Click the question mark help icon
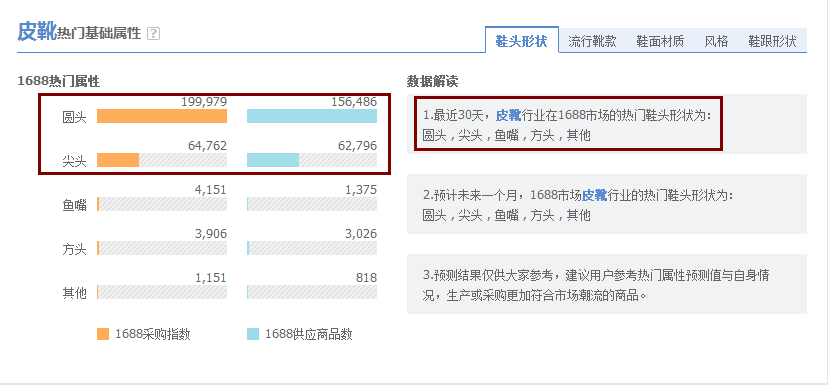Screen dimensions: 828x385 pyautogui.click(x=153, y=34)
